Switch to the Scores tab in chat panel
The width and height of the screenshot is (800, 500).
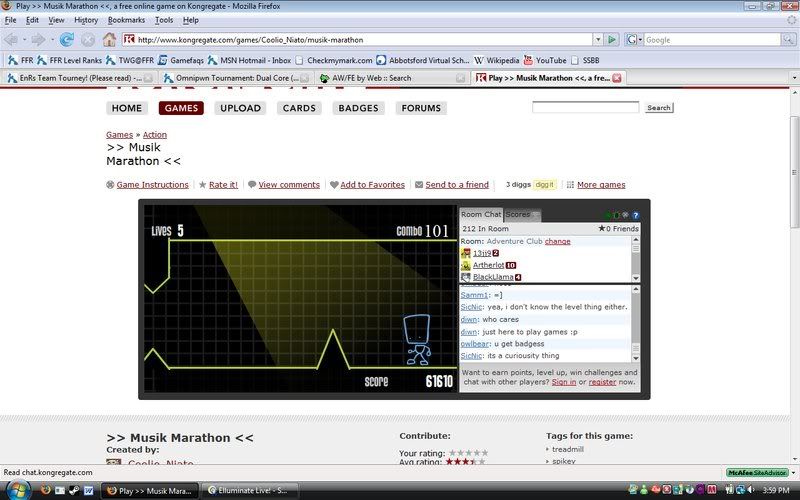coord(518,214)
